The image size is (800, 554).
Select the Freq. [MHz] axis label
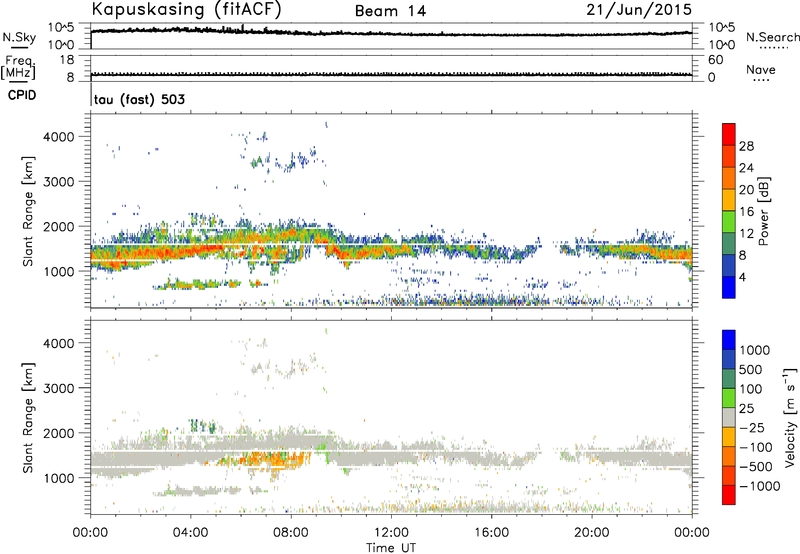click(19, 68)
